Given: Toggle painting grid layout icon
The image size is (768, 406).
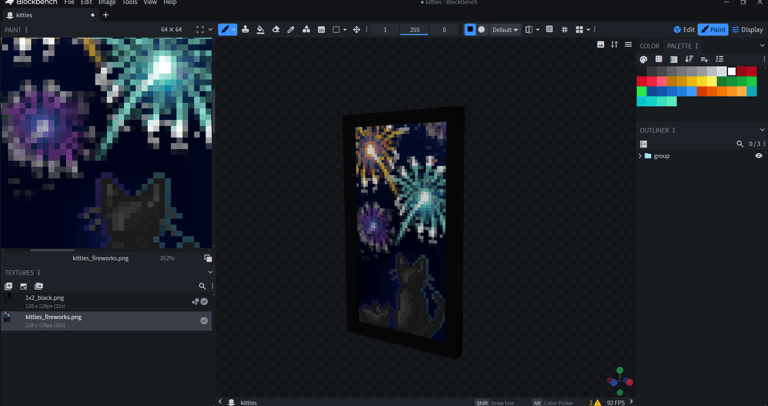Looking at the screenshot, I should point(579,29).
